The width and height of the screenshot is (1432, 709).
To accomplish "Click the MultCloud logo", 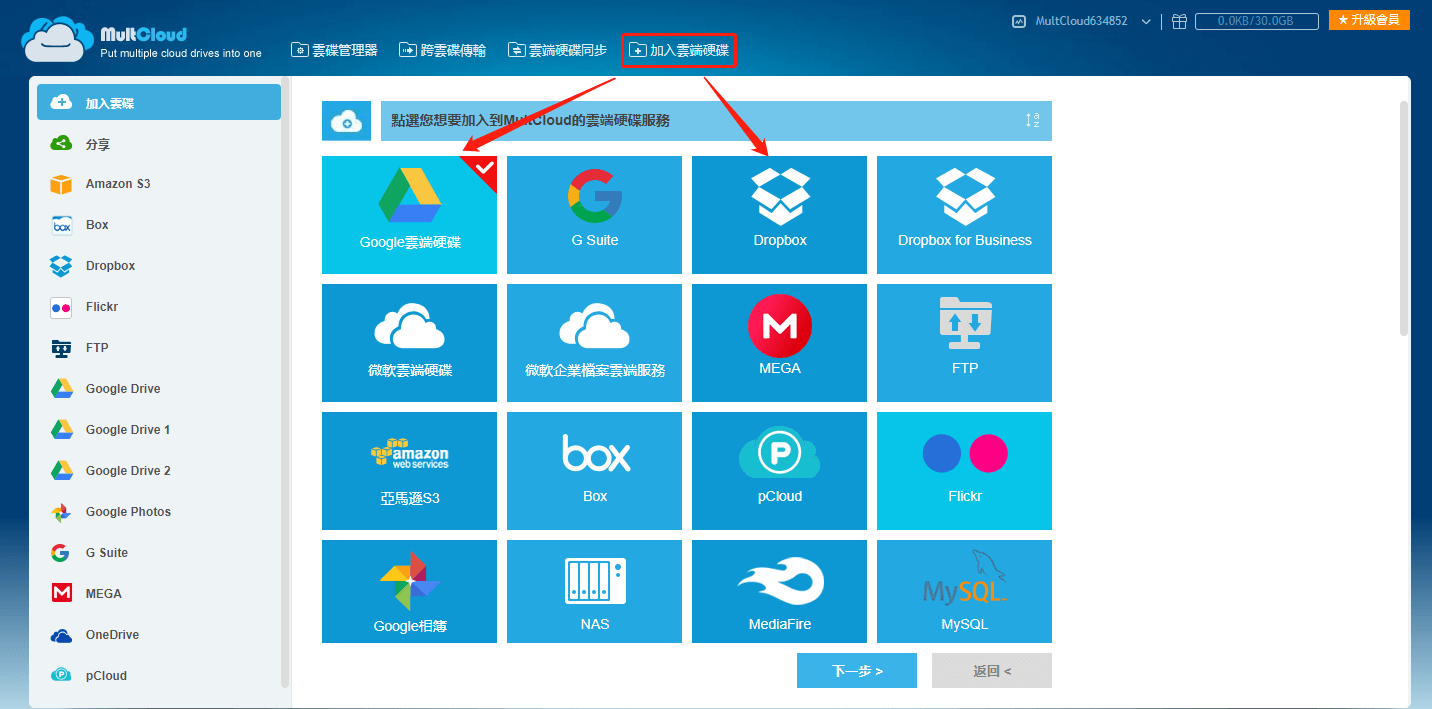I will (x=140, y=40).
